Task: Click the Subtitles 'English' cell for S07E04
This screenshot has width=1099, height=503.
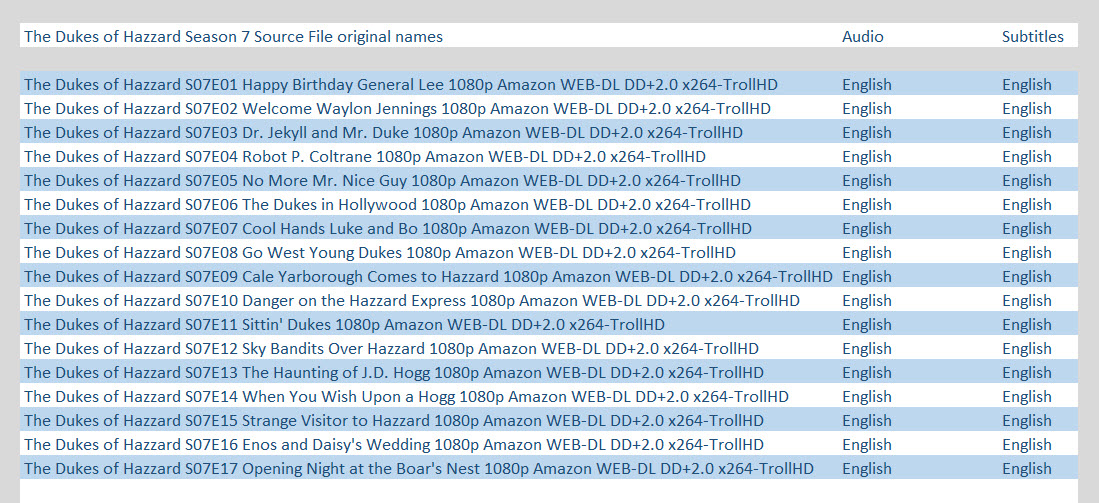Action: pyautogui.click(x=1027, y=156)
